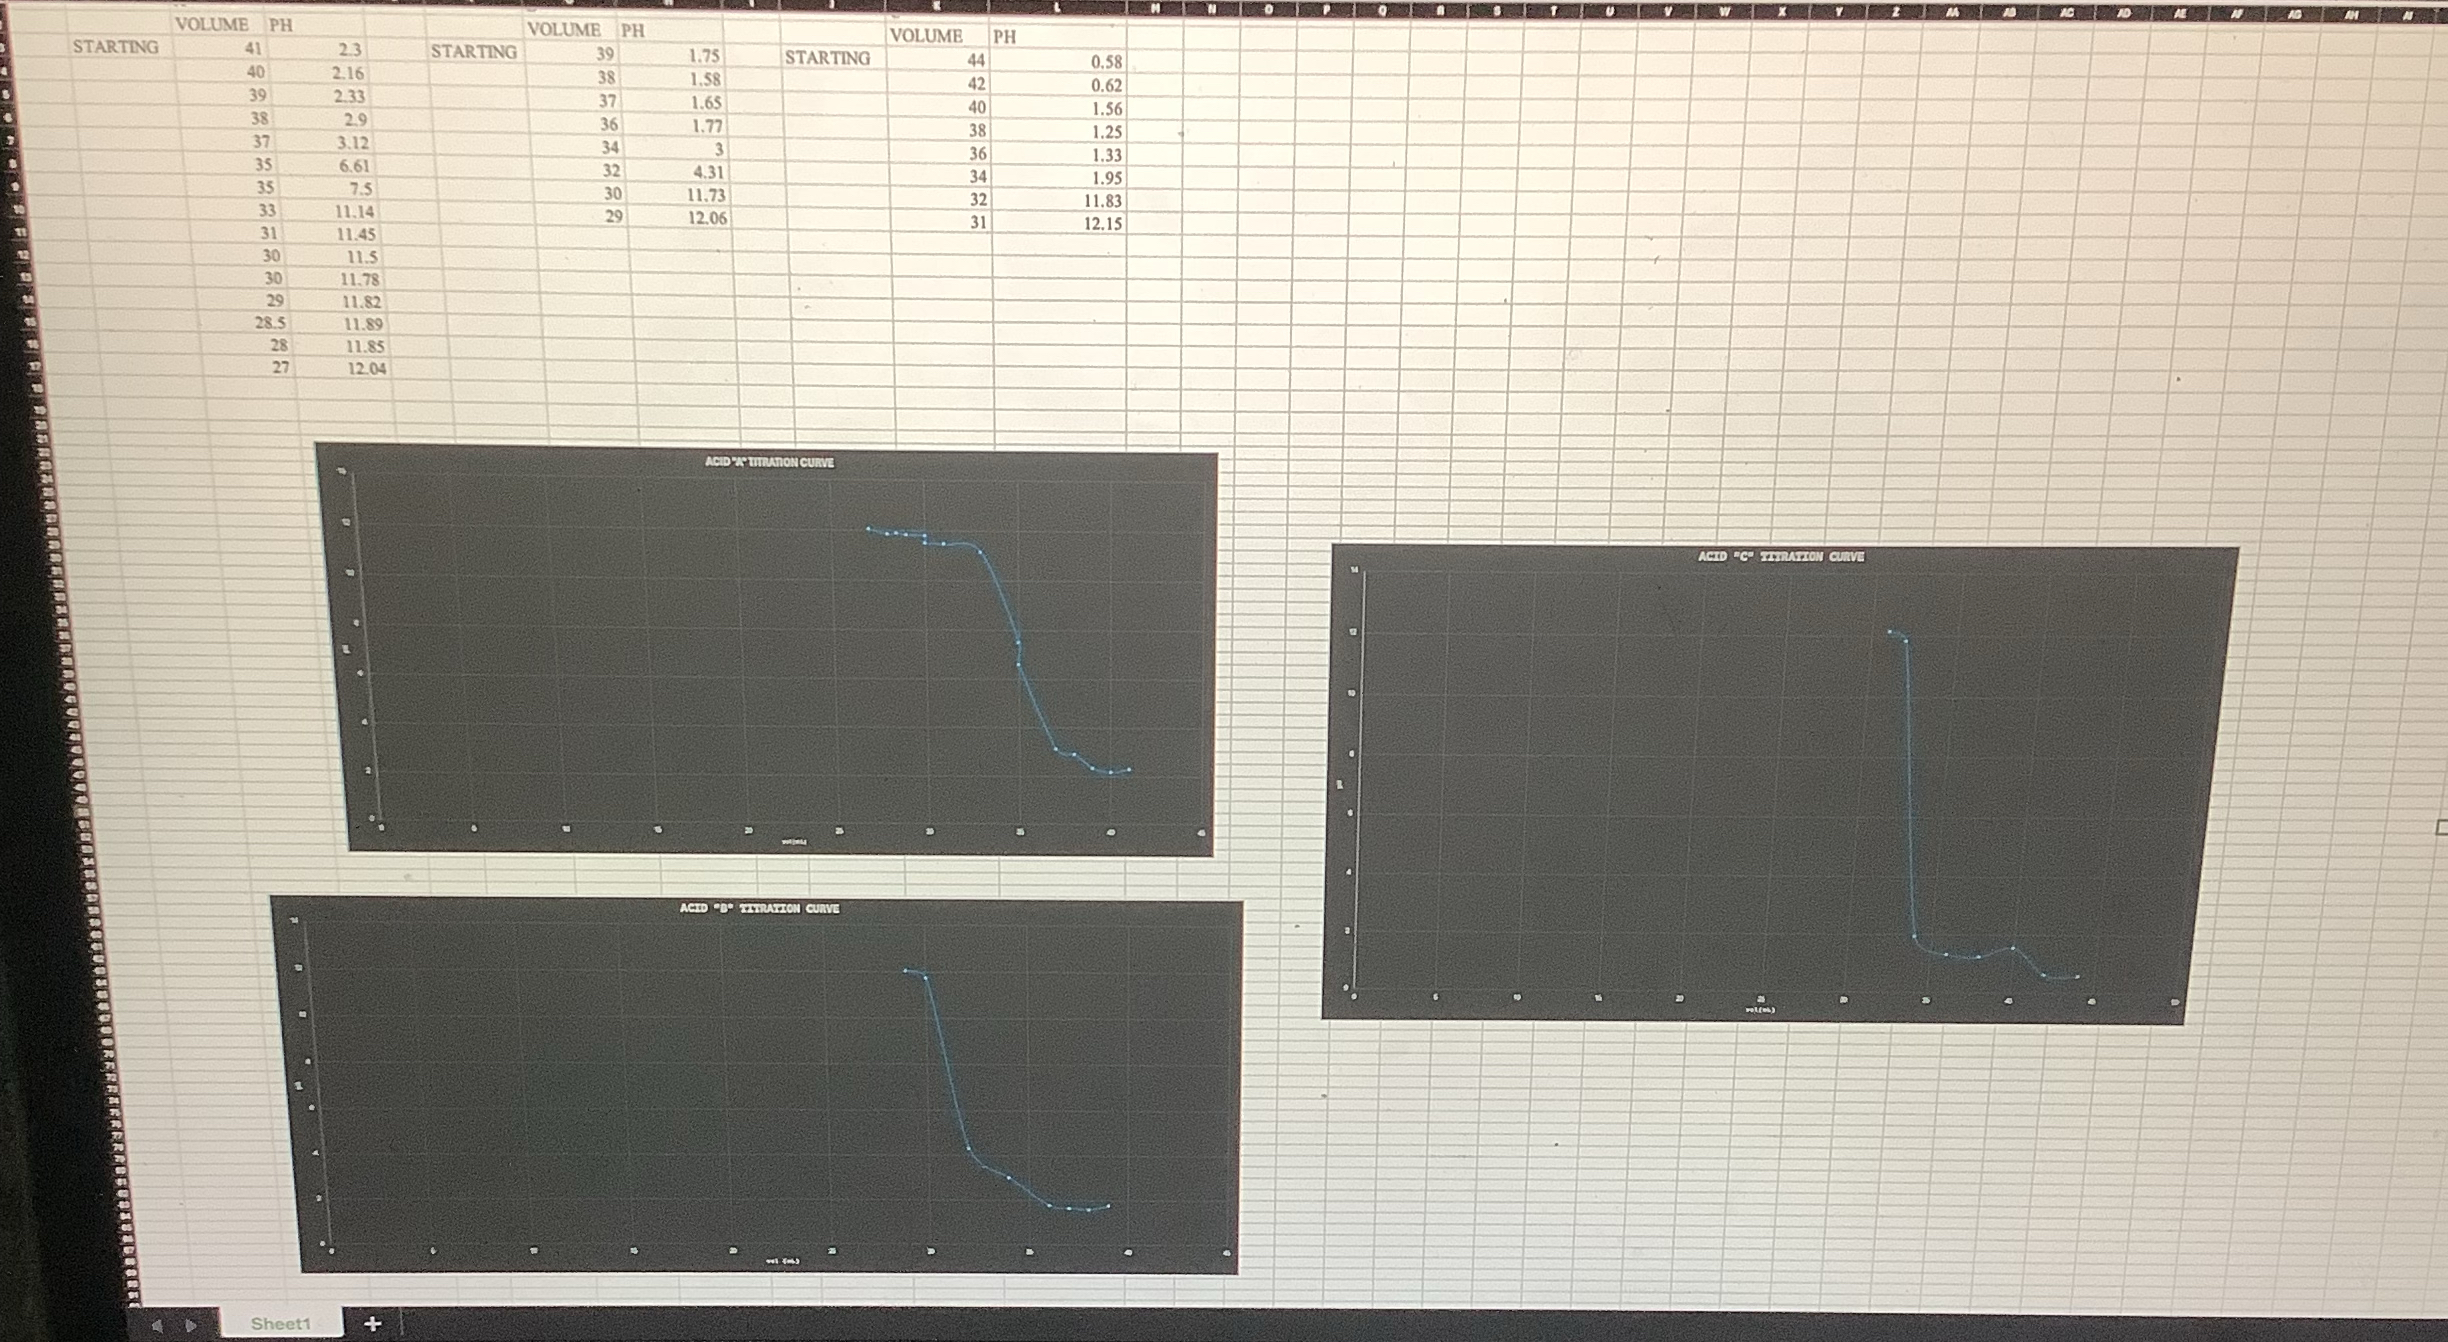
Task: Click the third STARTING label cell
Action: click(827, 58)
